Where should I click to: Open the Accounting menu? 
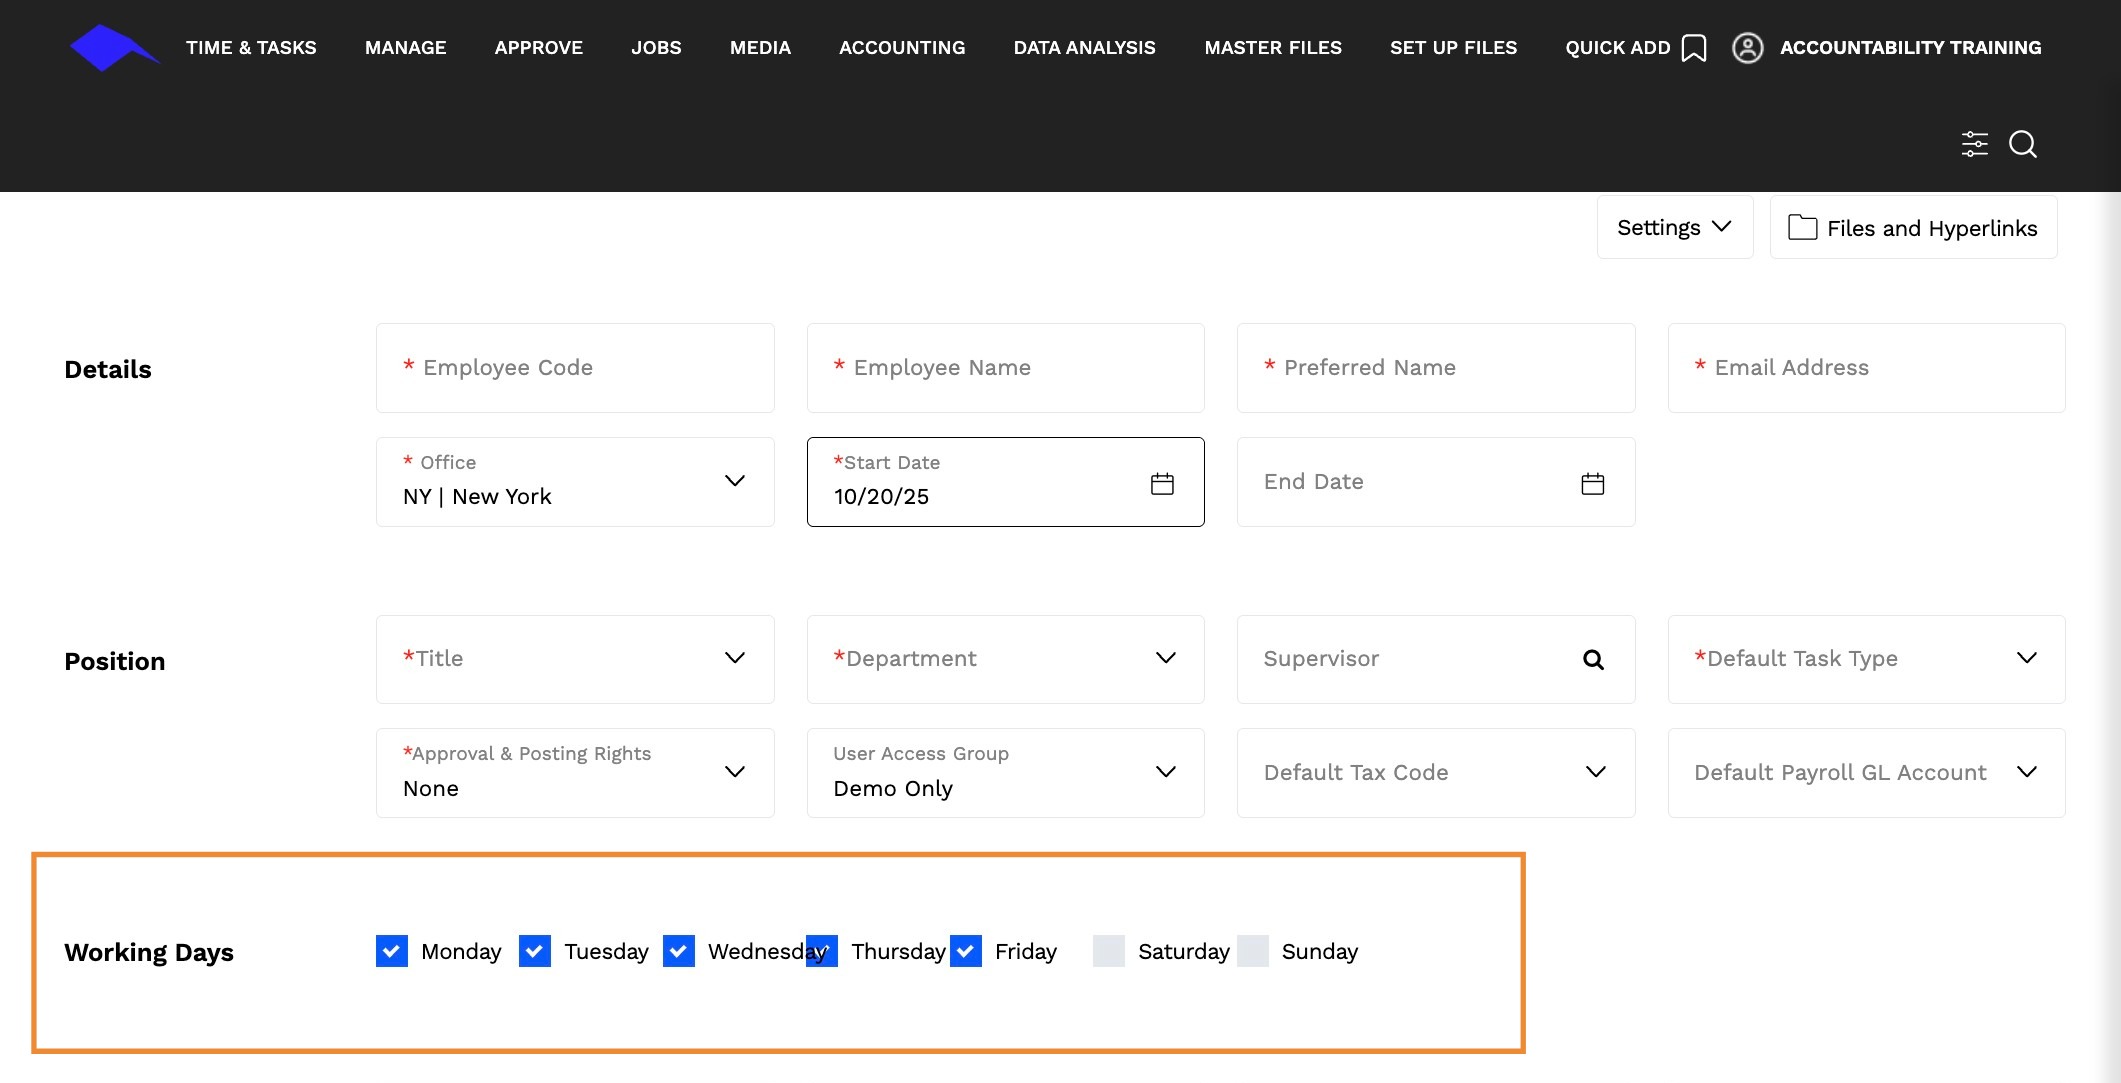point(902,48)
